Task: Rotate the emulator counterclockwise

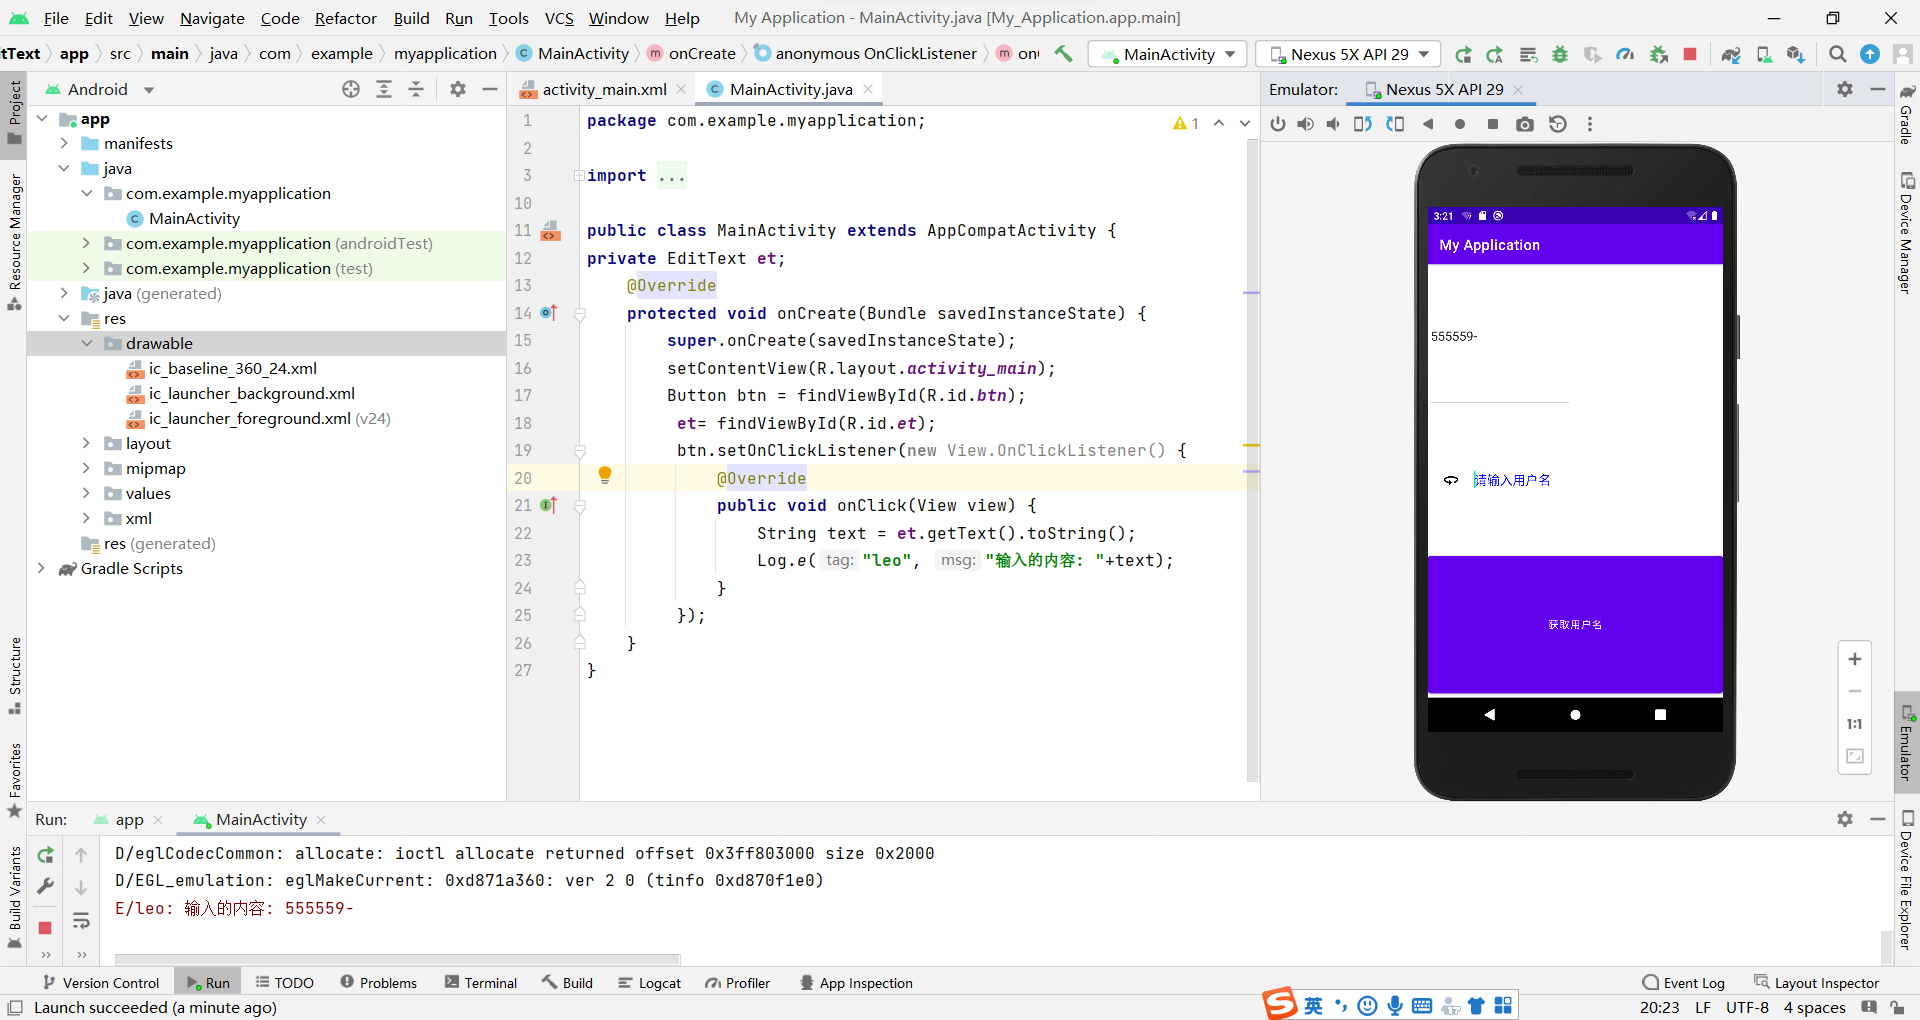Action: [1363, 124]
